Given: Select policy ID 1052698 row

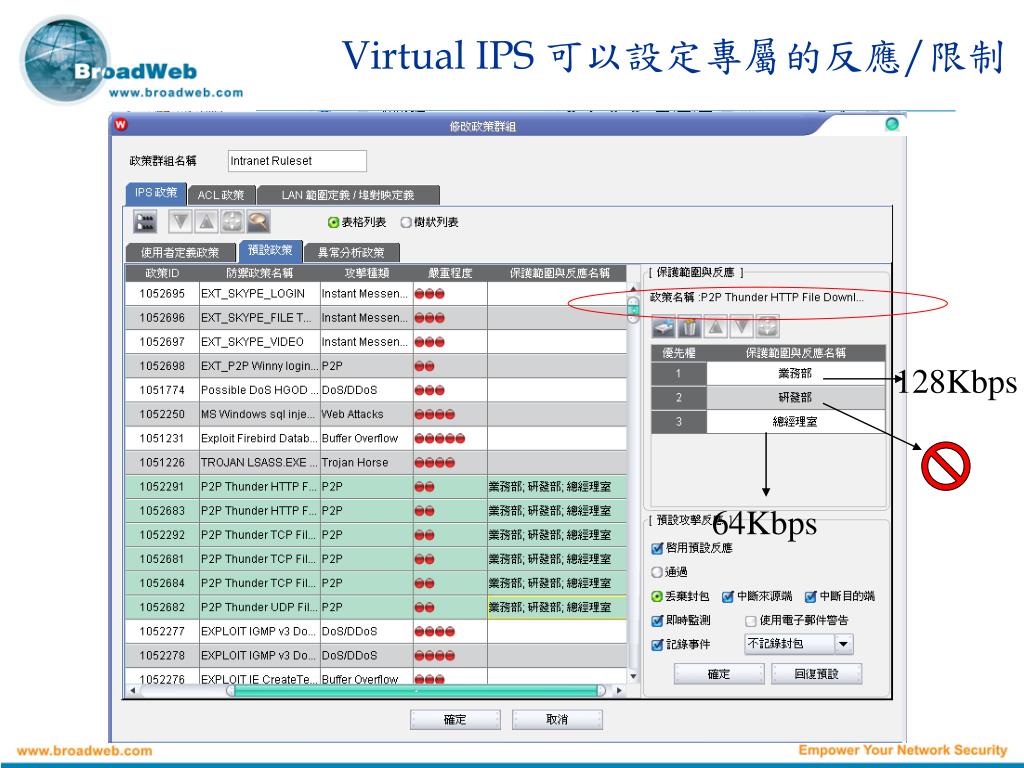Looking at the screenshot, I should [x=376, y=366].
